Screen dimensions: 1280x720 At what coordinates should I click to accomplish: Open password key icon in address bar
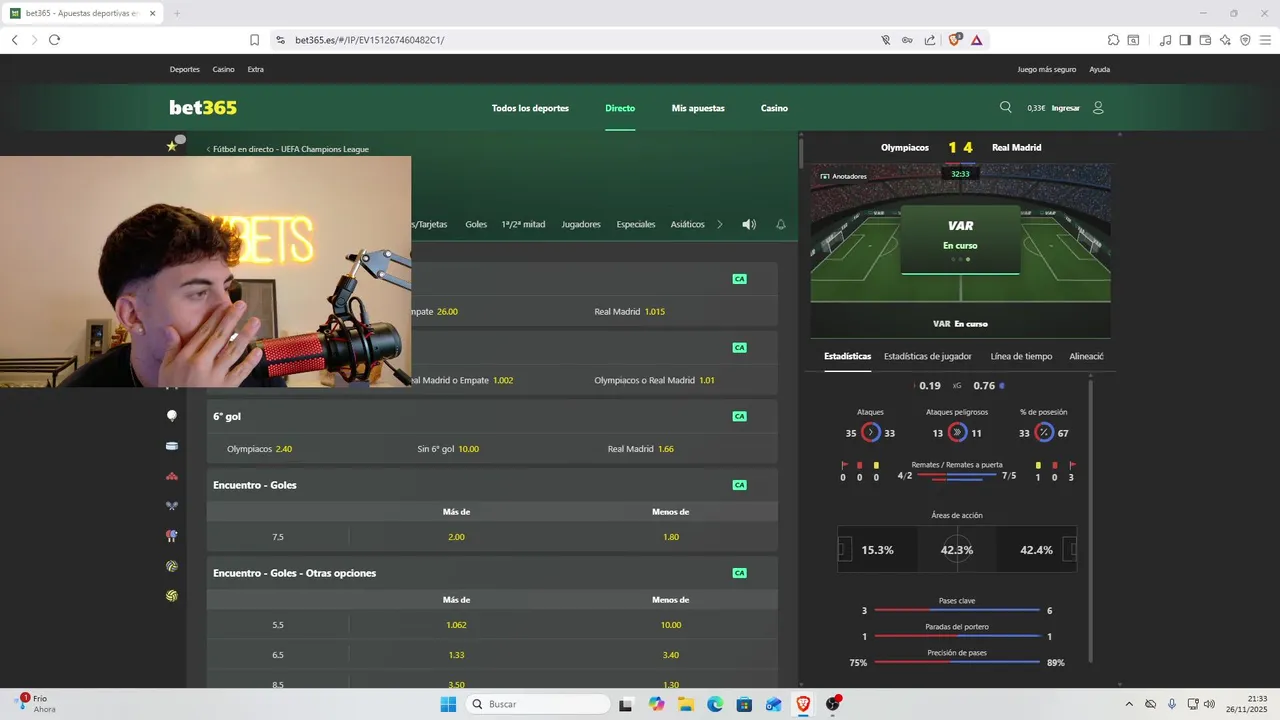coord(907,40)
